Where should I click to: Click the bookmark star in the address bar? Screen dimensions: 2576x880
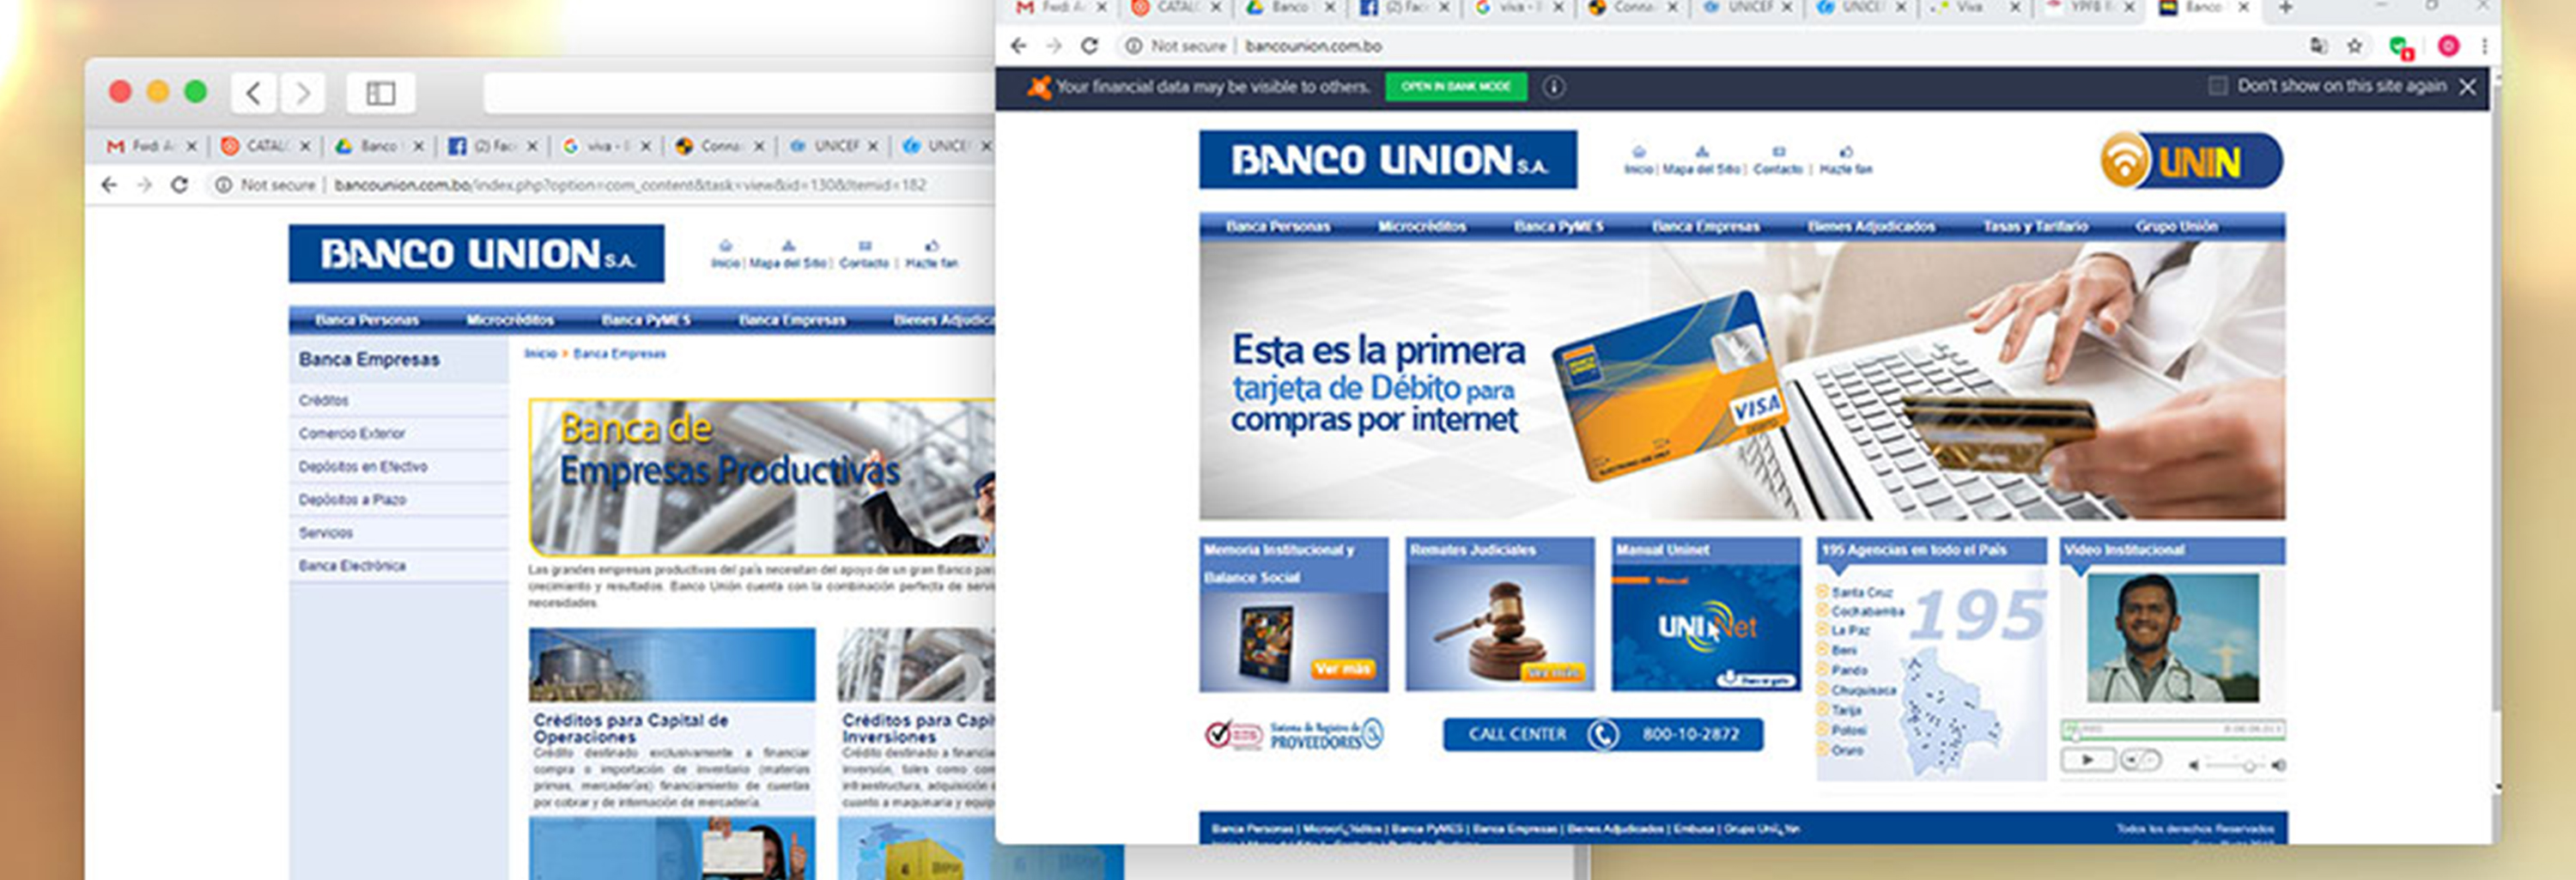pyautogui.click(x=2354, y=46)
